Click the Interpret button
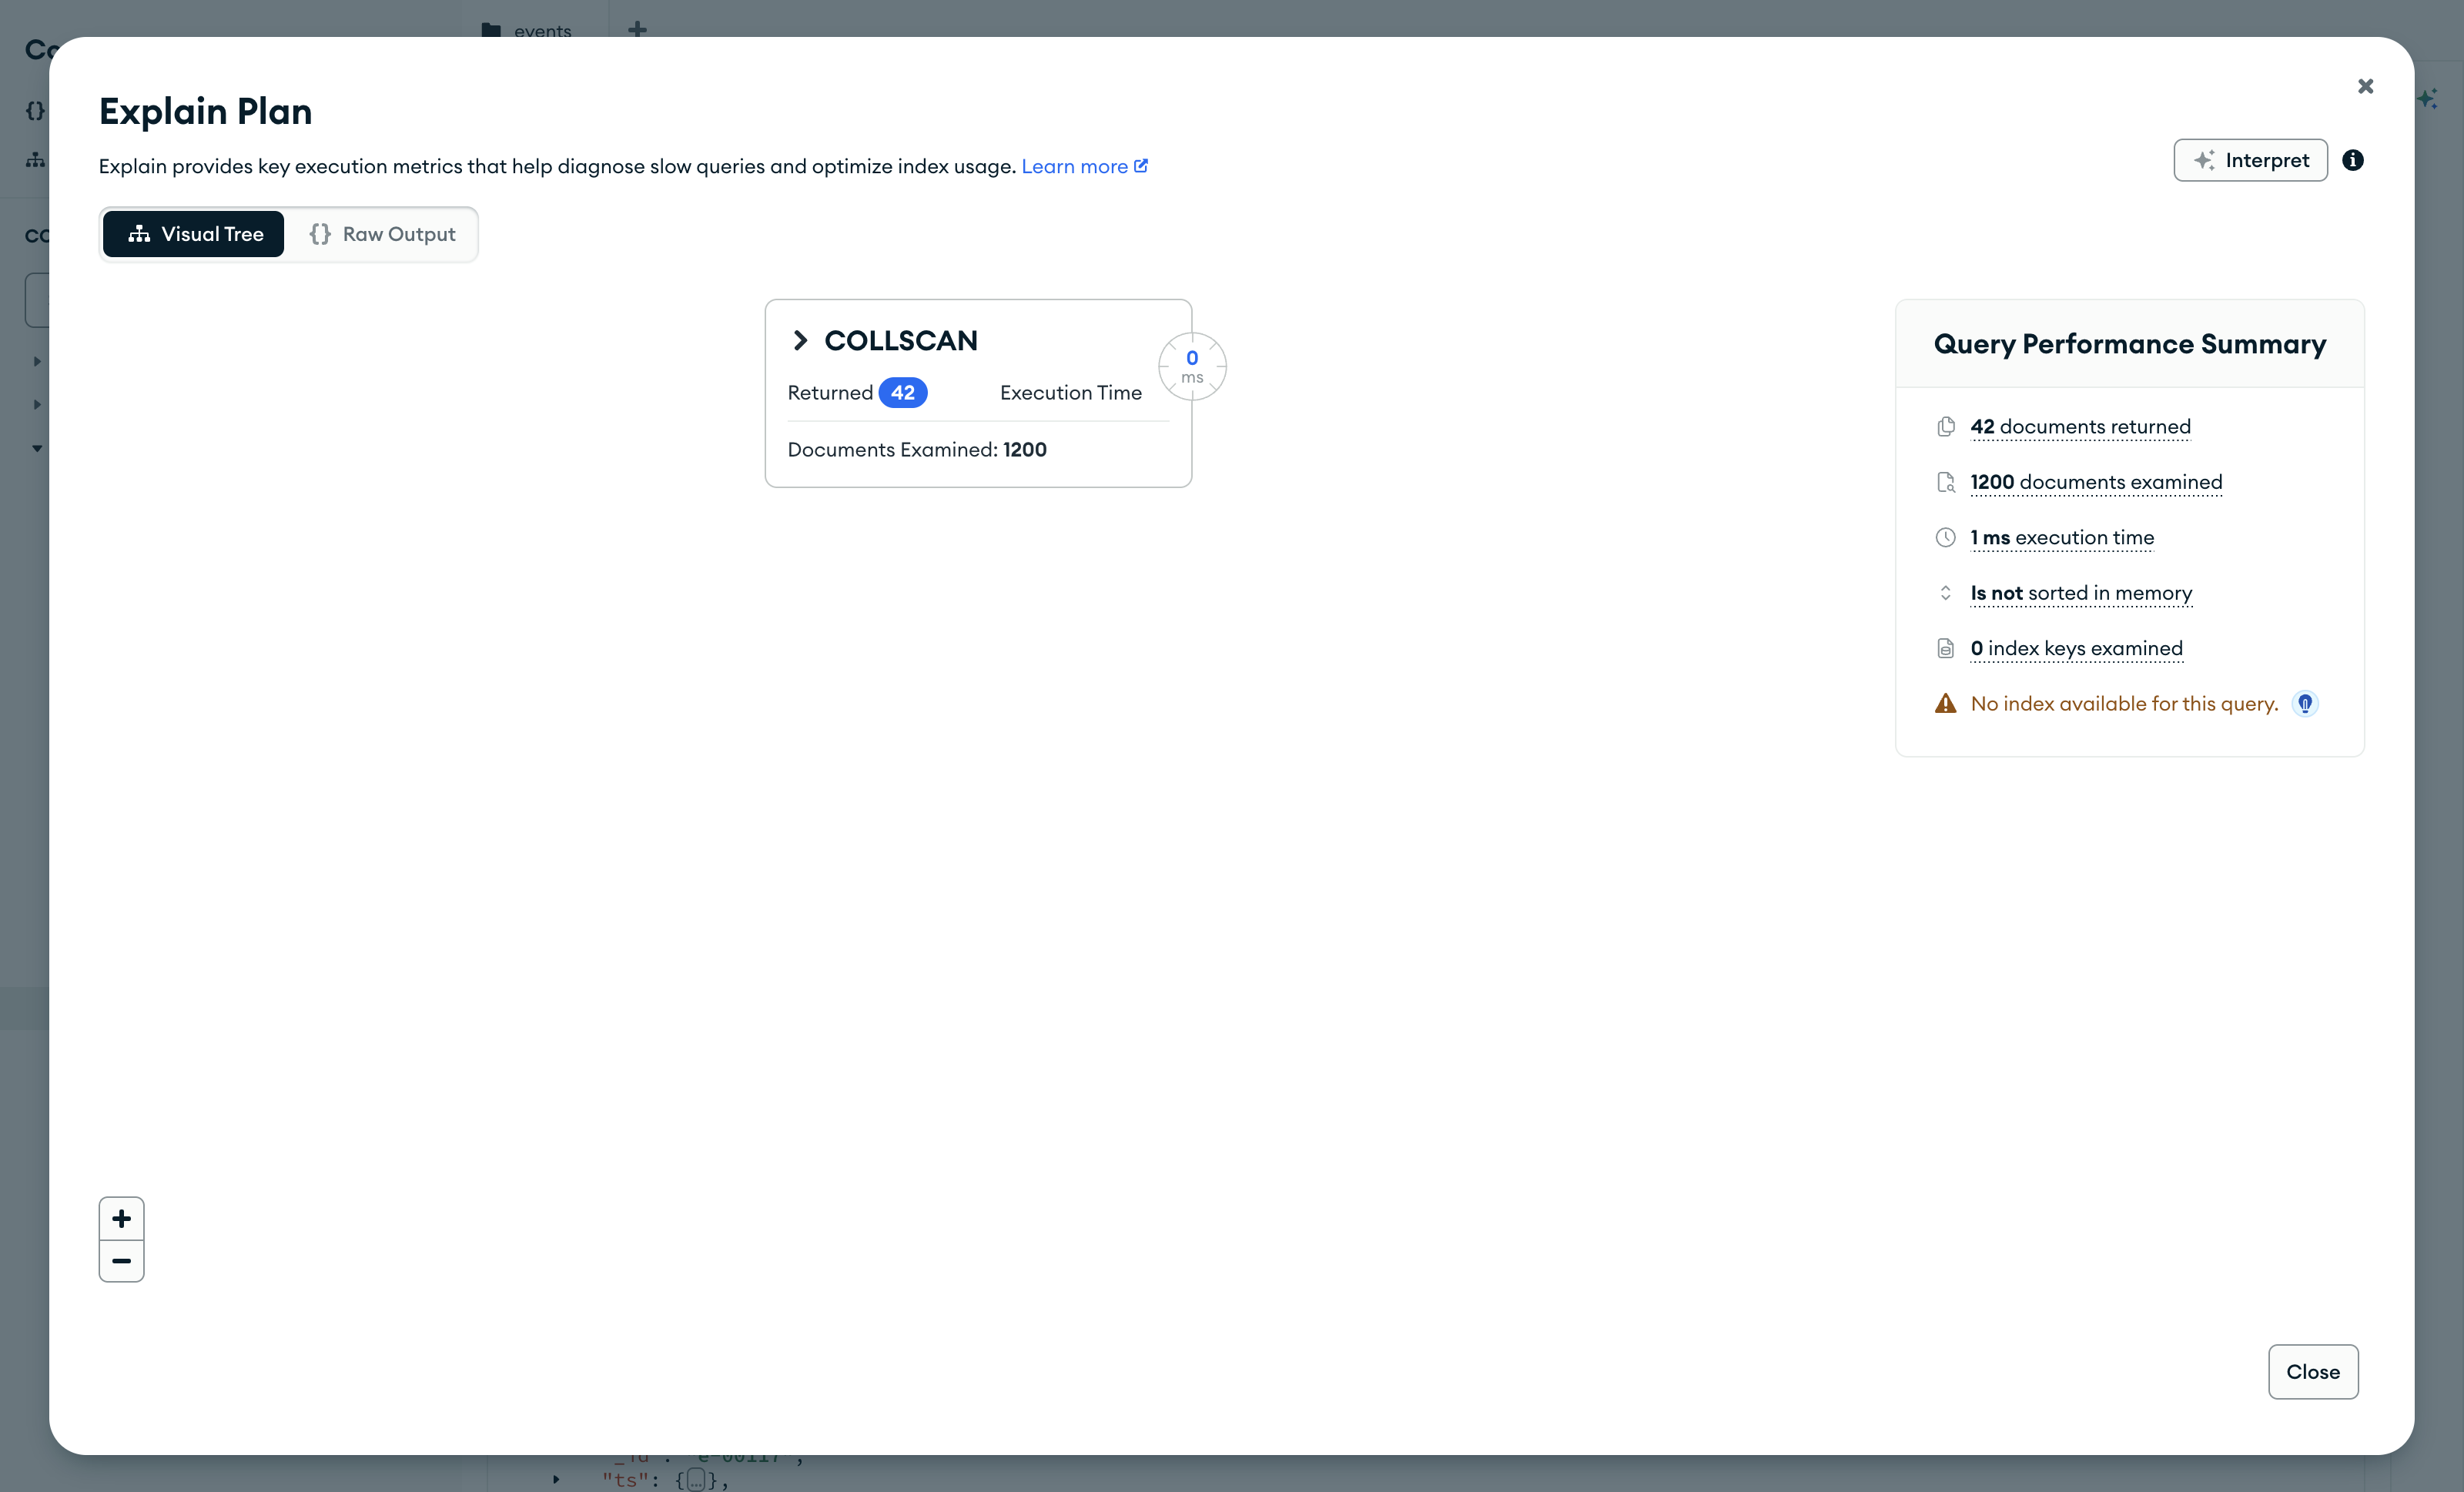 point(2250,160)
